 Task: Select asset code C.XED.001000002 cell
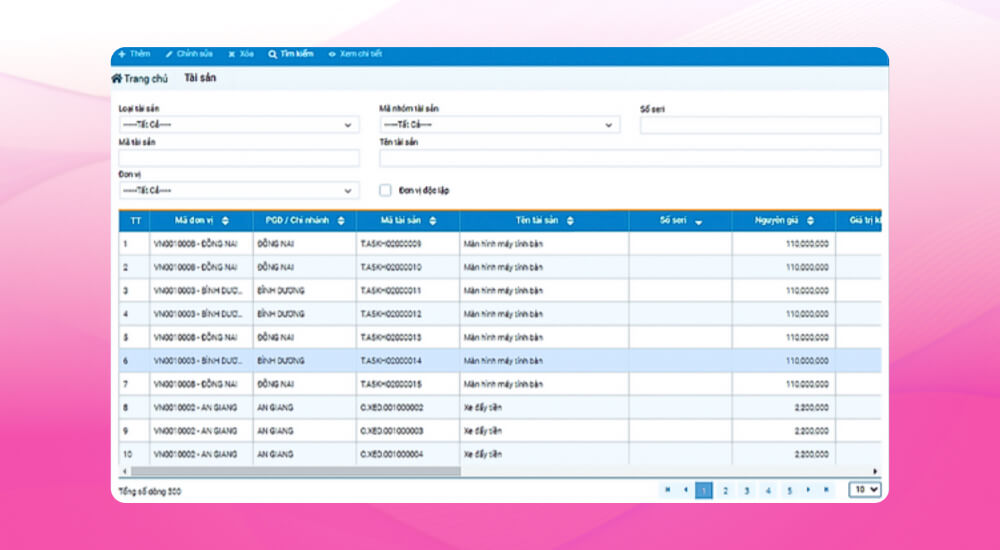point(408,407)
